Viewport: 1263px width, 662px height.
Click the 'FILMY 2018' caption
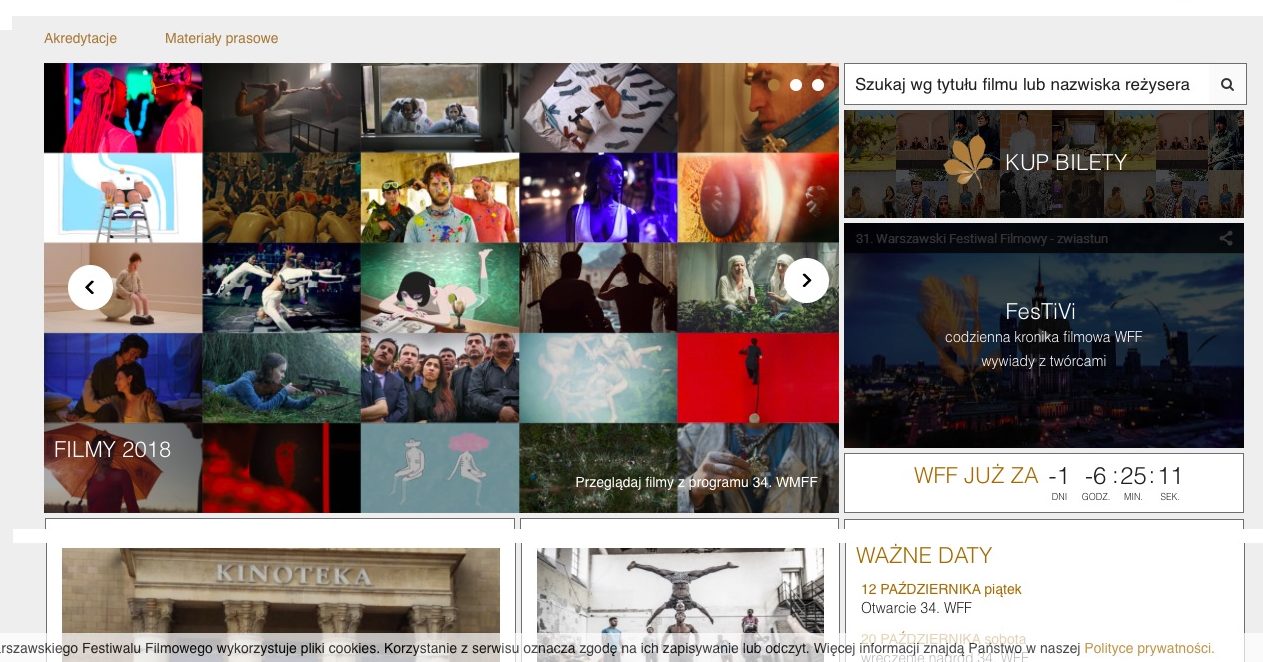tap(113, 449)
